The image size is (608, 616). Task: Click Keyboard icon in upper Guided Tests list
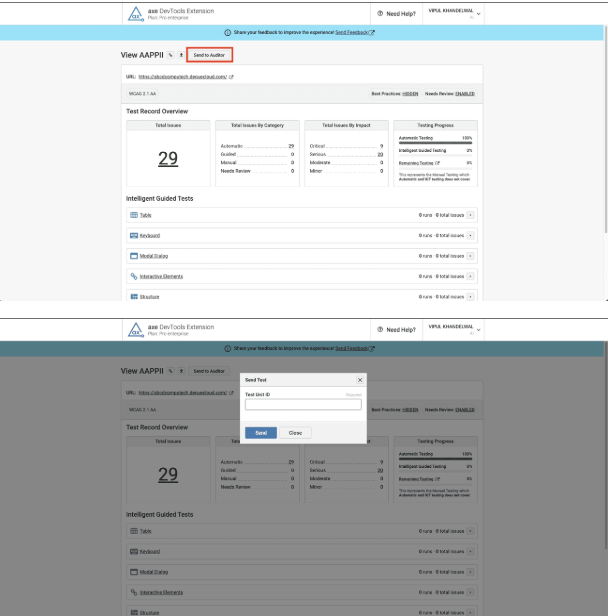[x=134, y=235]
